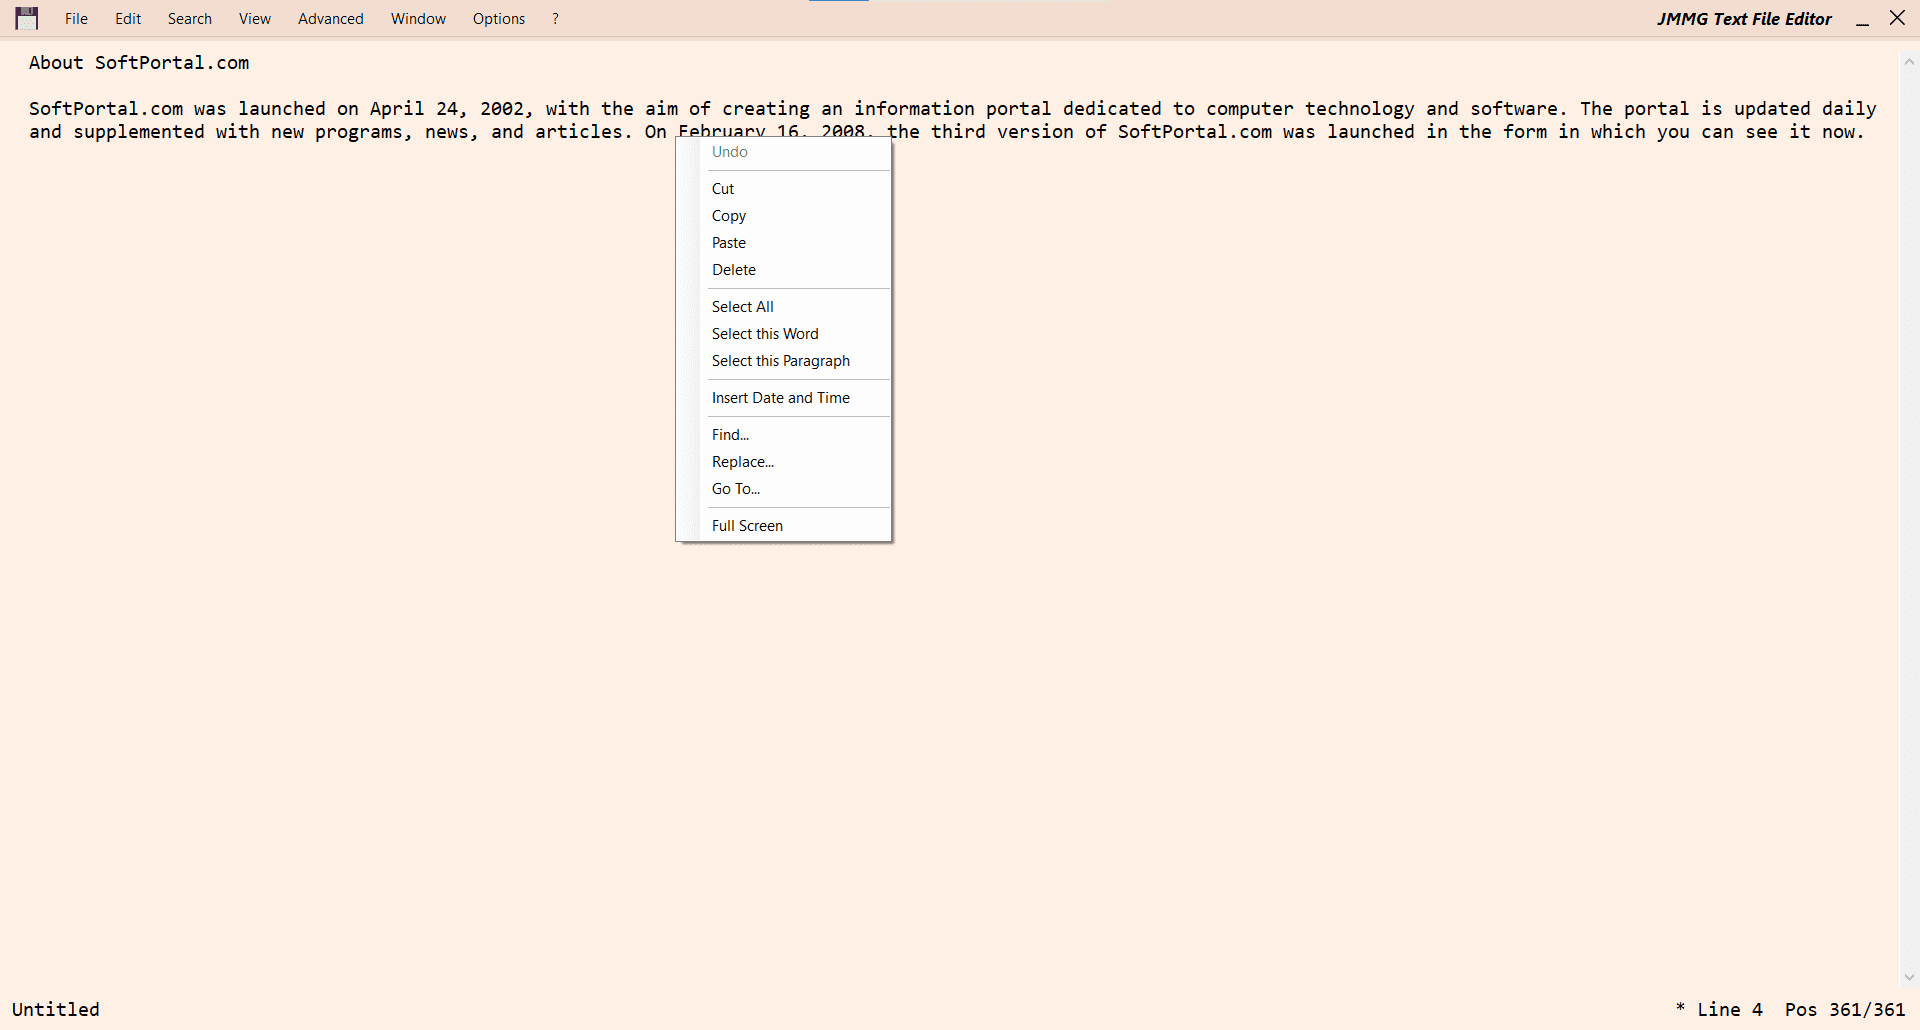Open the View menu
Viewport: 1920px width, 1030px height.
click(x=255, y=19)
